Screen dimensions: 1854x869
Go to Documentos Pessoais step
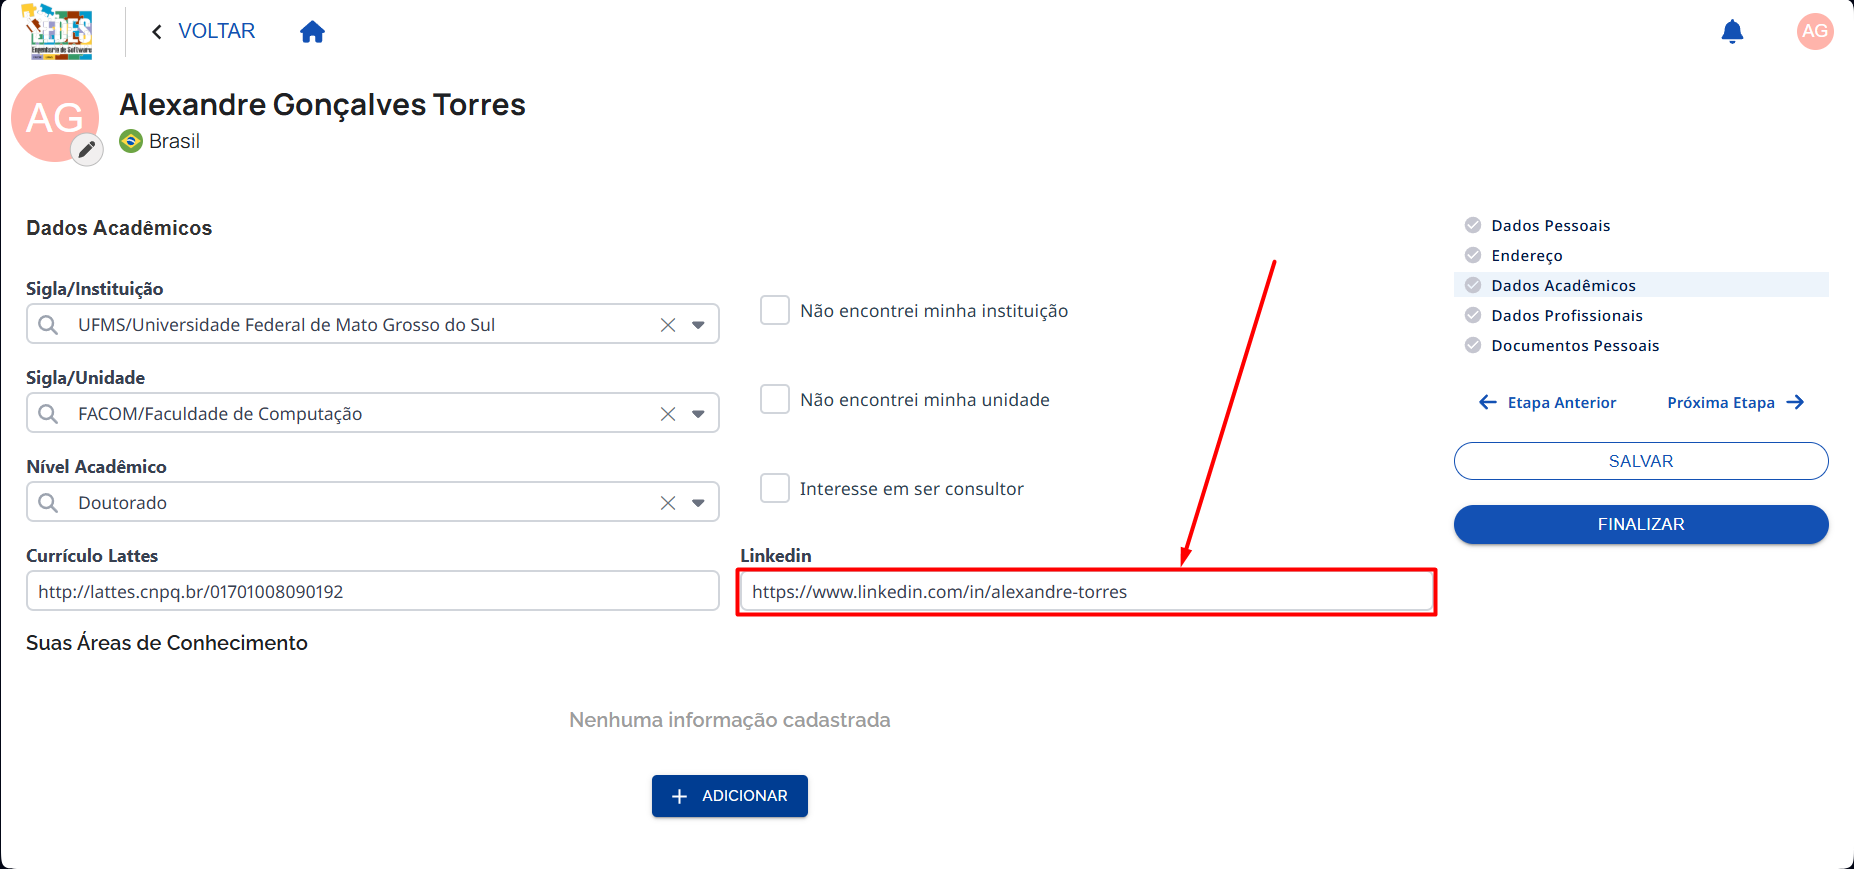tap(1575, 346)
